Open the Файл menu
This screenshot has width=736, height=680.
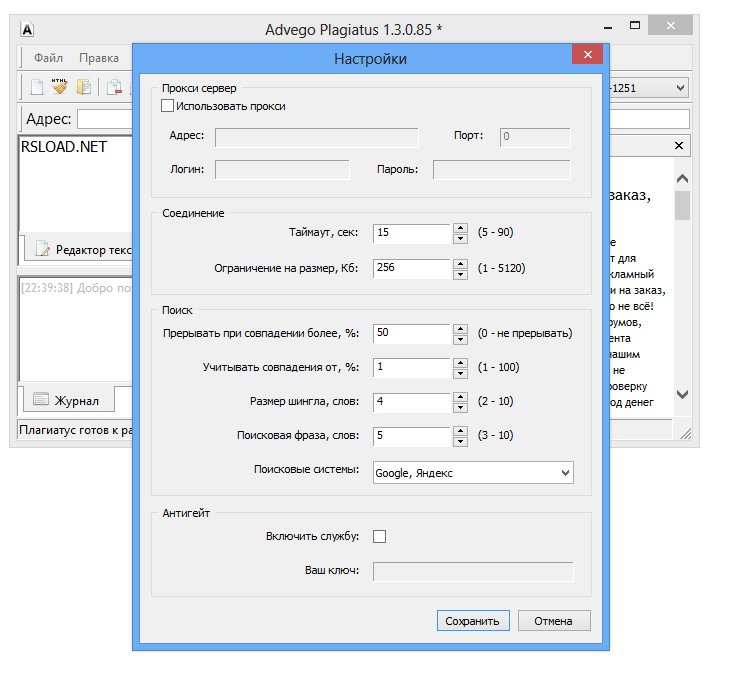(48, 58)
